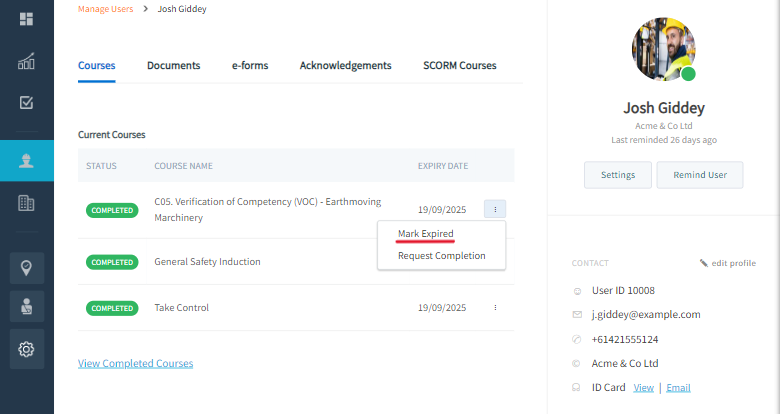Image resolution: width=780 pixels, height=414 pixels.
Task: Click C05. Verification of Competency course name
Action: pyautogui.click(x=268, y=209)
